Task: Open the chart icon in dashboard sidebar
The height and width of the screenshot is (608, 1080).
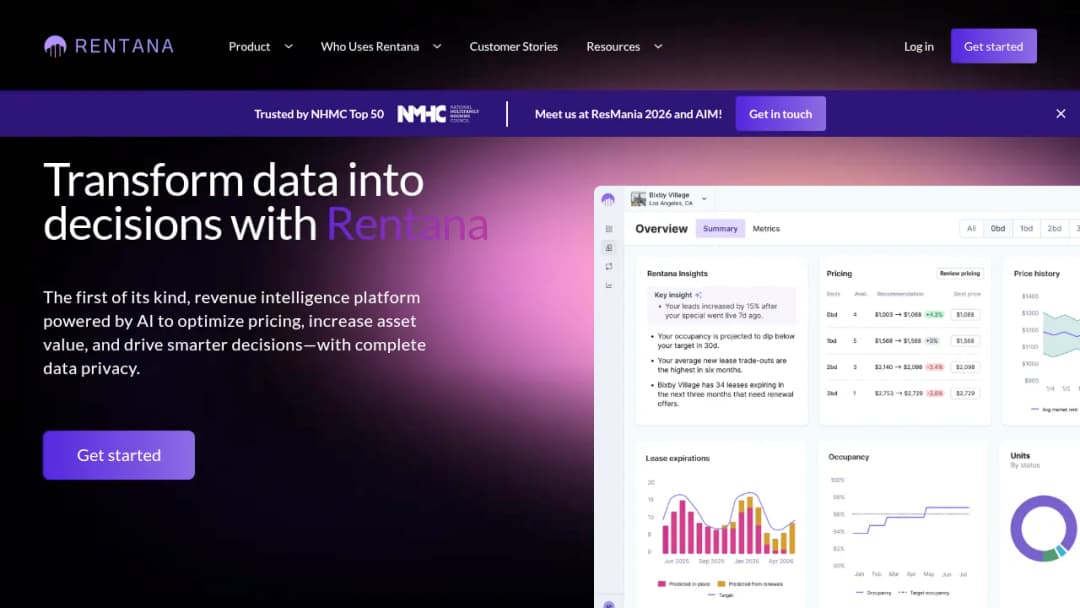Action: coord(609,285)
